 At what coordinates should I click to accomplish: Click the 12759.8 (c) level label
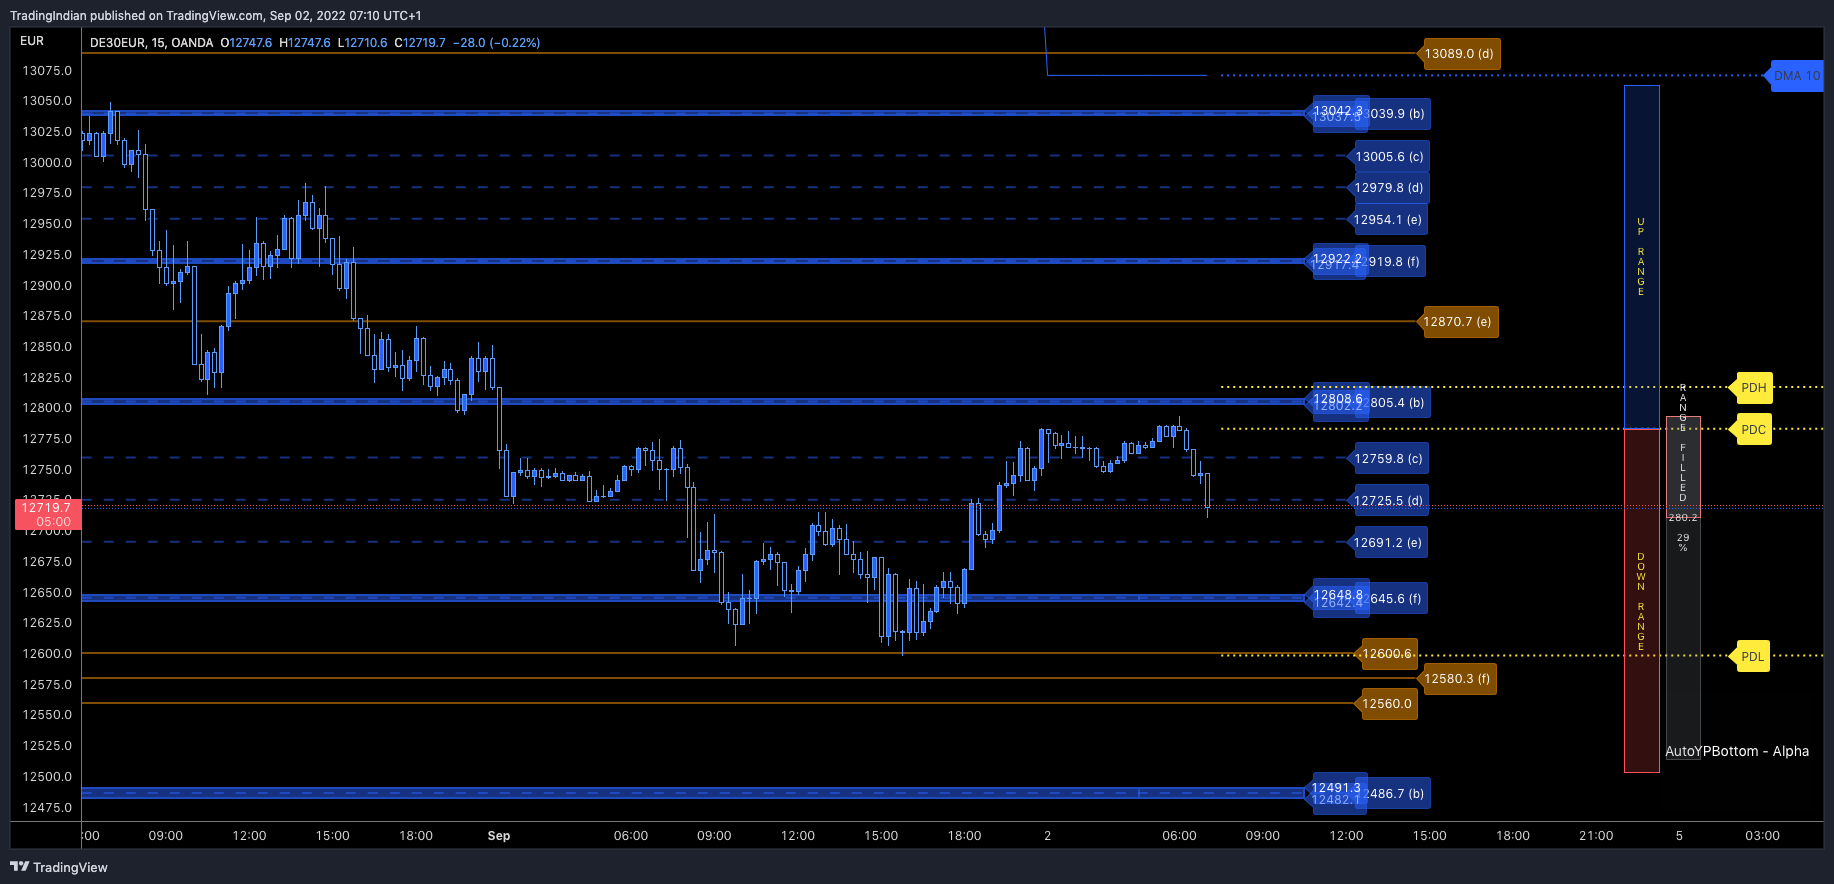[1388, 459]
